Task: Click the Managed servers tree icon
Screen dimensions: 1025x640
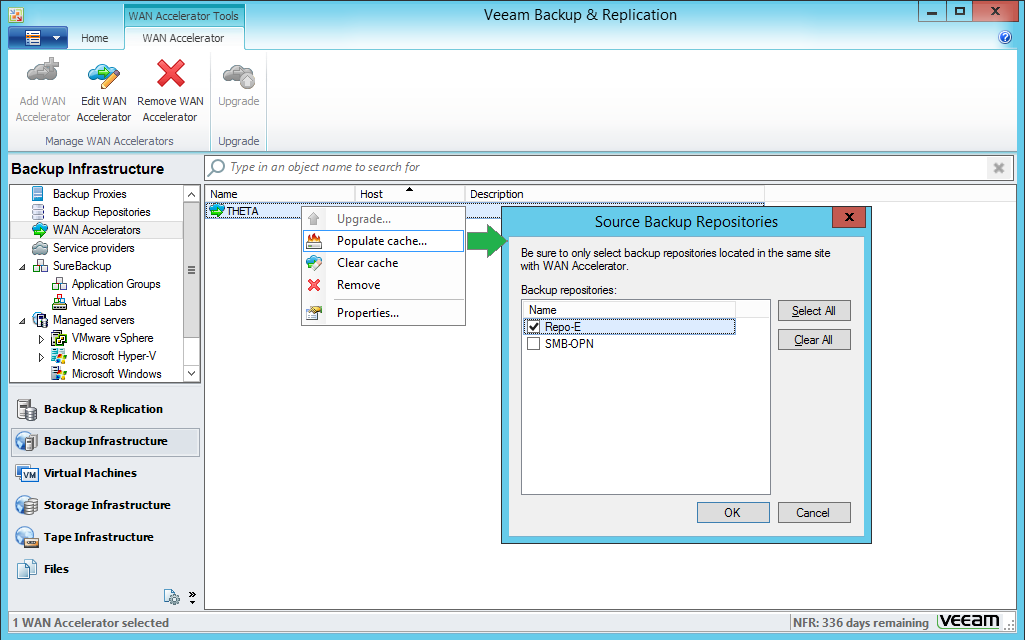Action: click(x=41, y=320)
